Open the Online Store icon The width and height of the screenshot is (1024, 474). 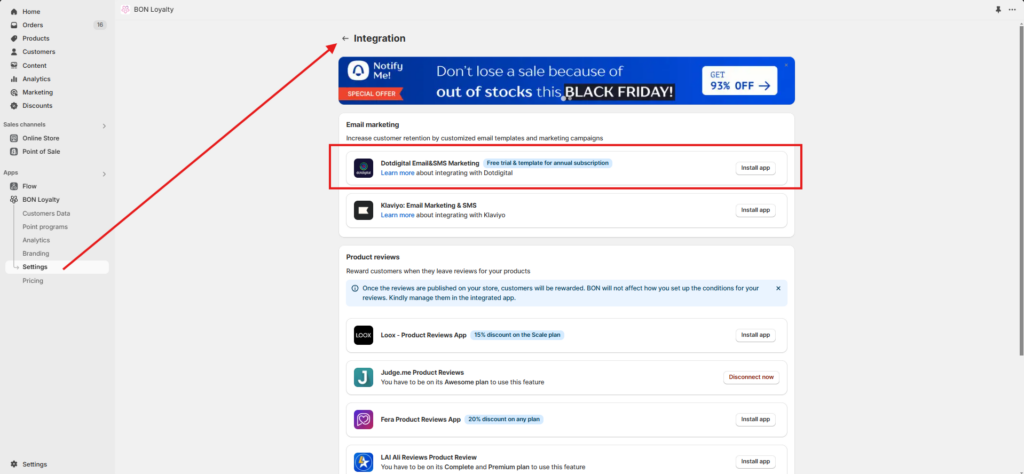pyautogui.click(x=14, y=138)
